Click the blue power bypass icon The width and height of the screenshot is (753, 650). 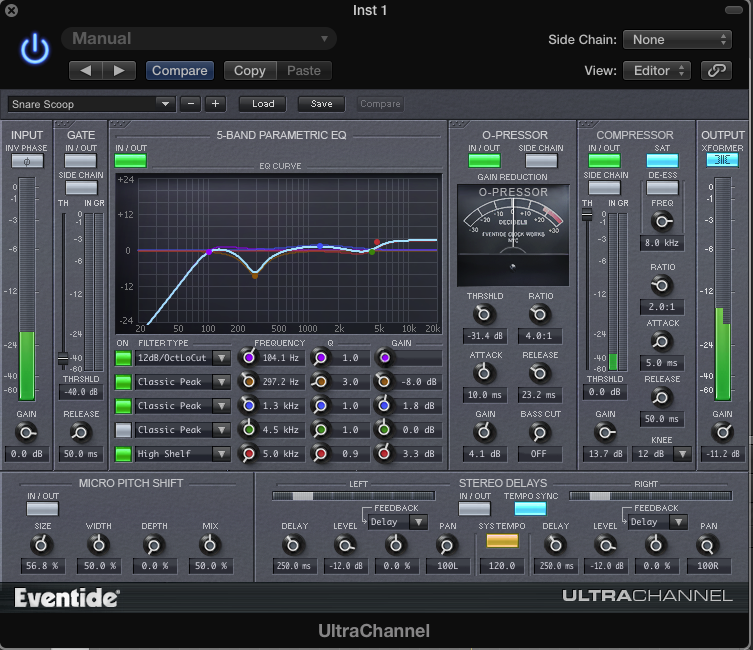click(x=35, y=50)
